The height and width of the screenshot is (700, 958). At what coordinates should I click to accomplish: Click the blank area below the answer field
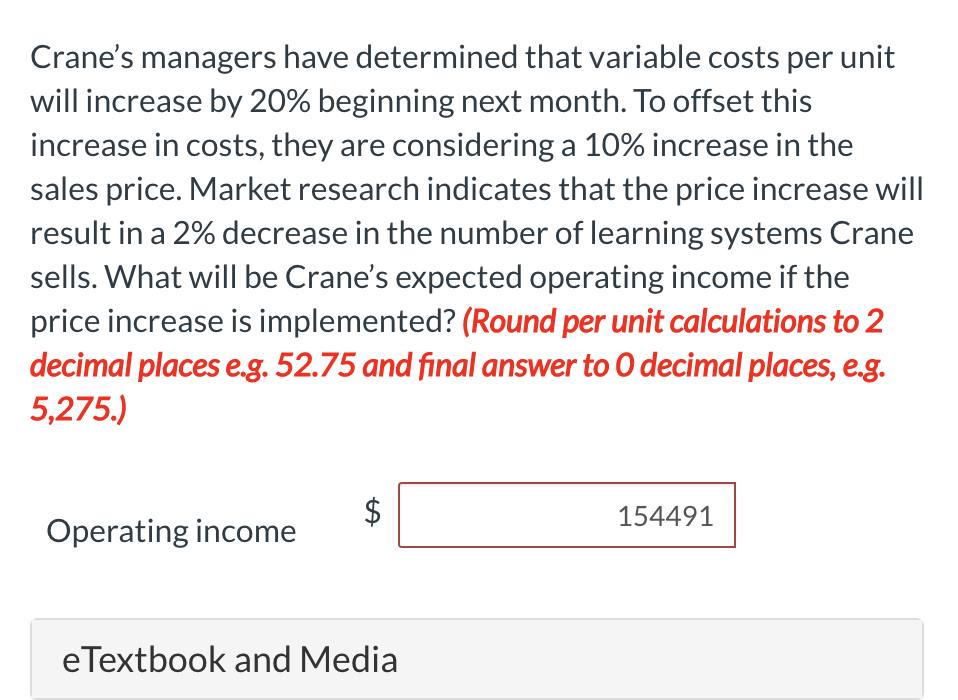point(479,585)
